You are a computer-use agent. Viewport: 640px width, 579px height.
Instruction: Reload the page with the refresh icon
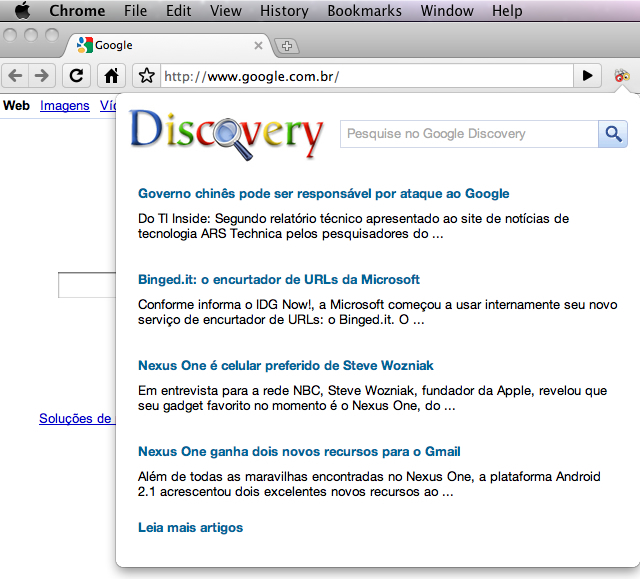(76, 76)
